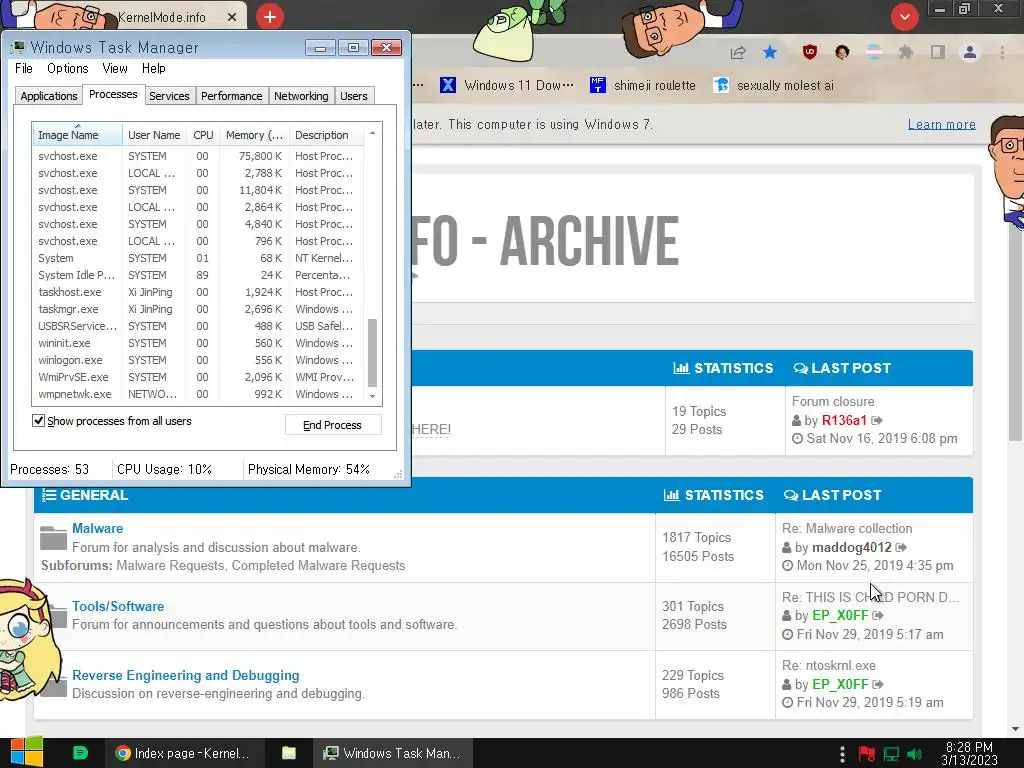Open a new browser tab with plus icon

(x=270, y=16)
